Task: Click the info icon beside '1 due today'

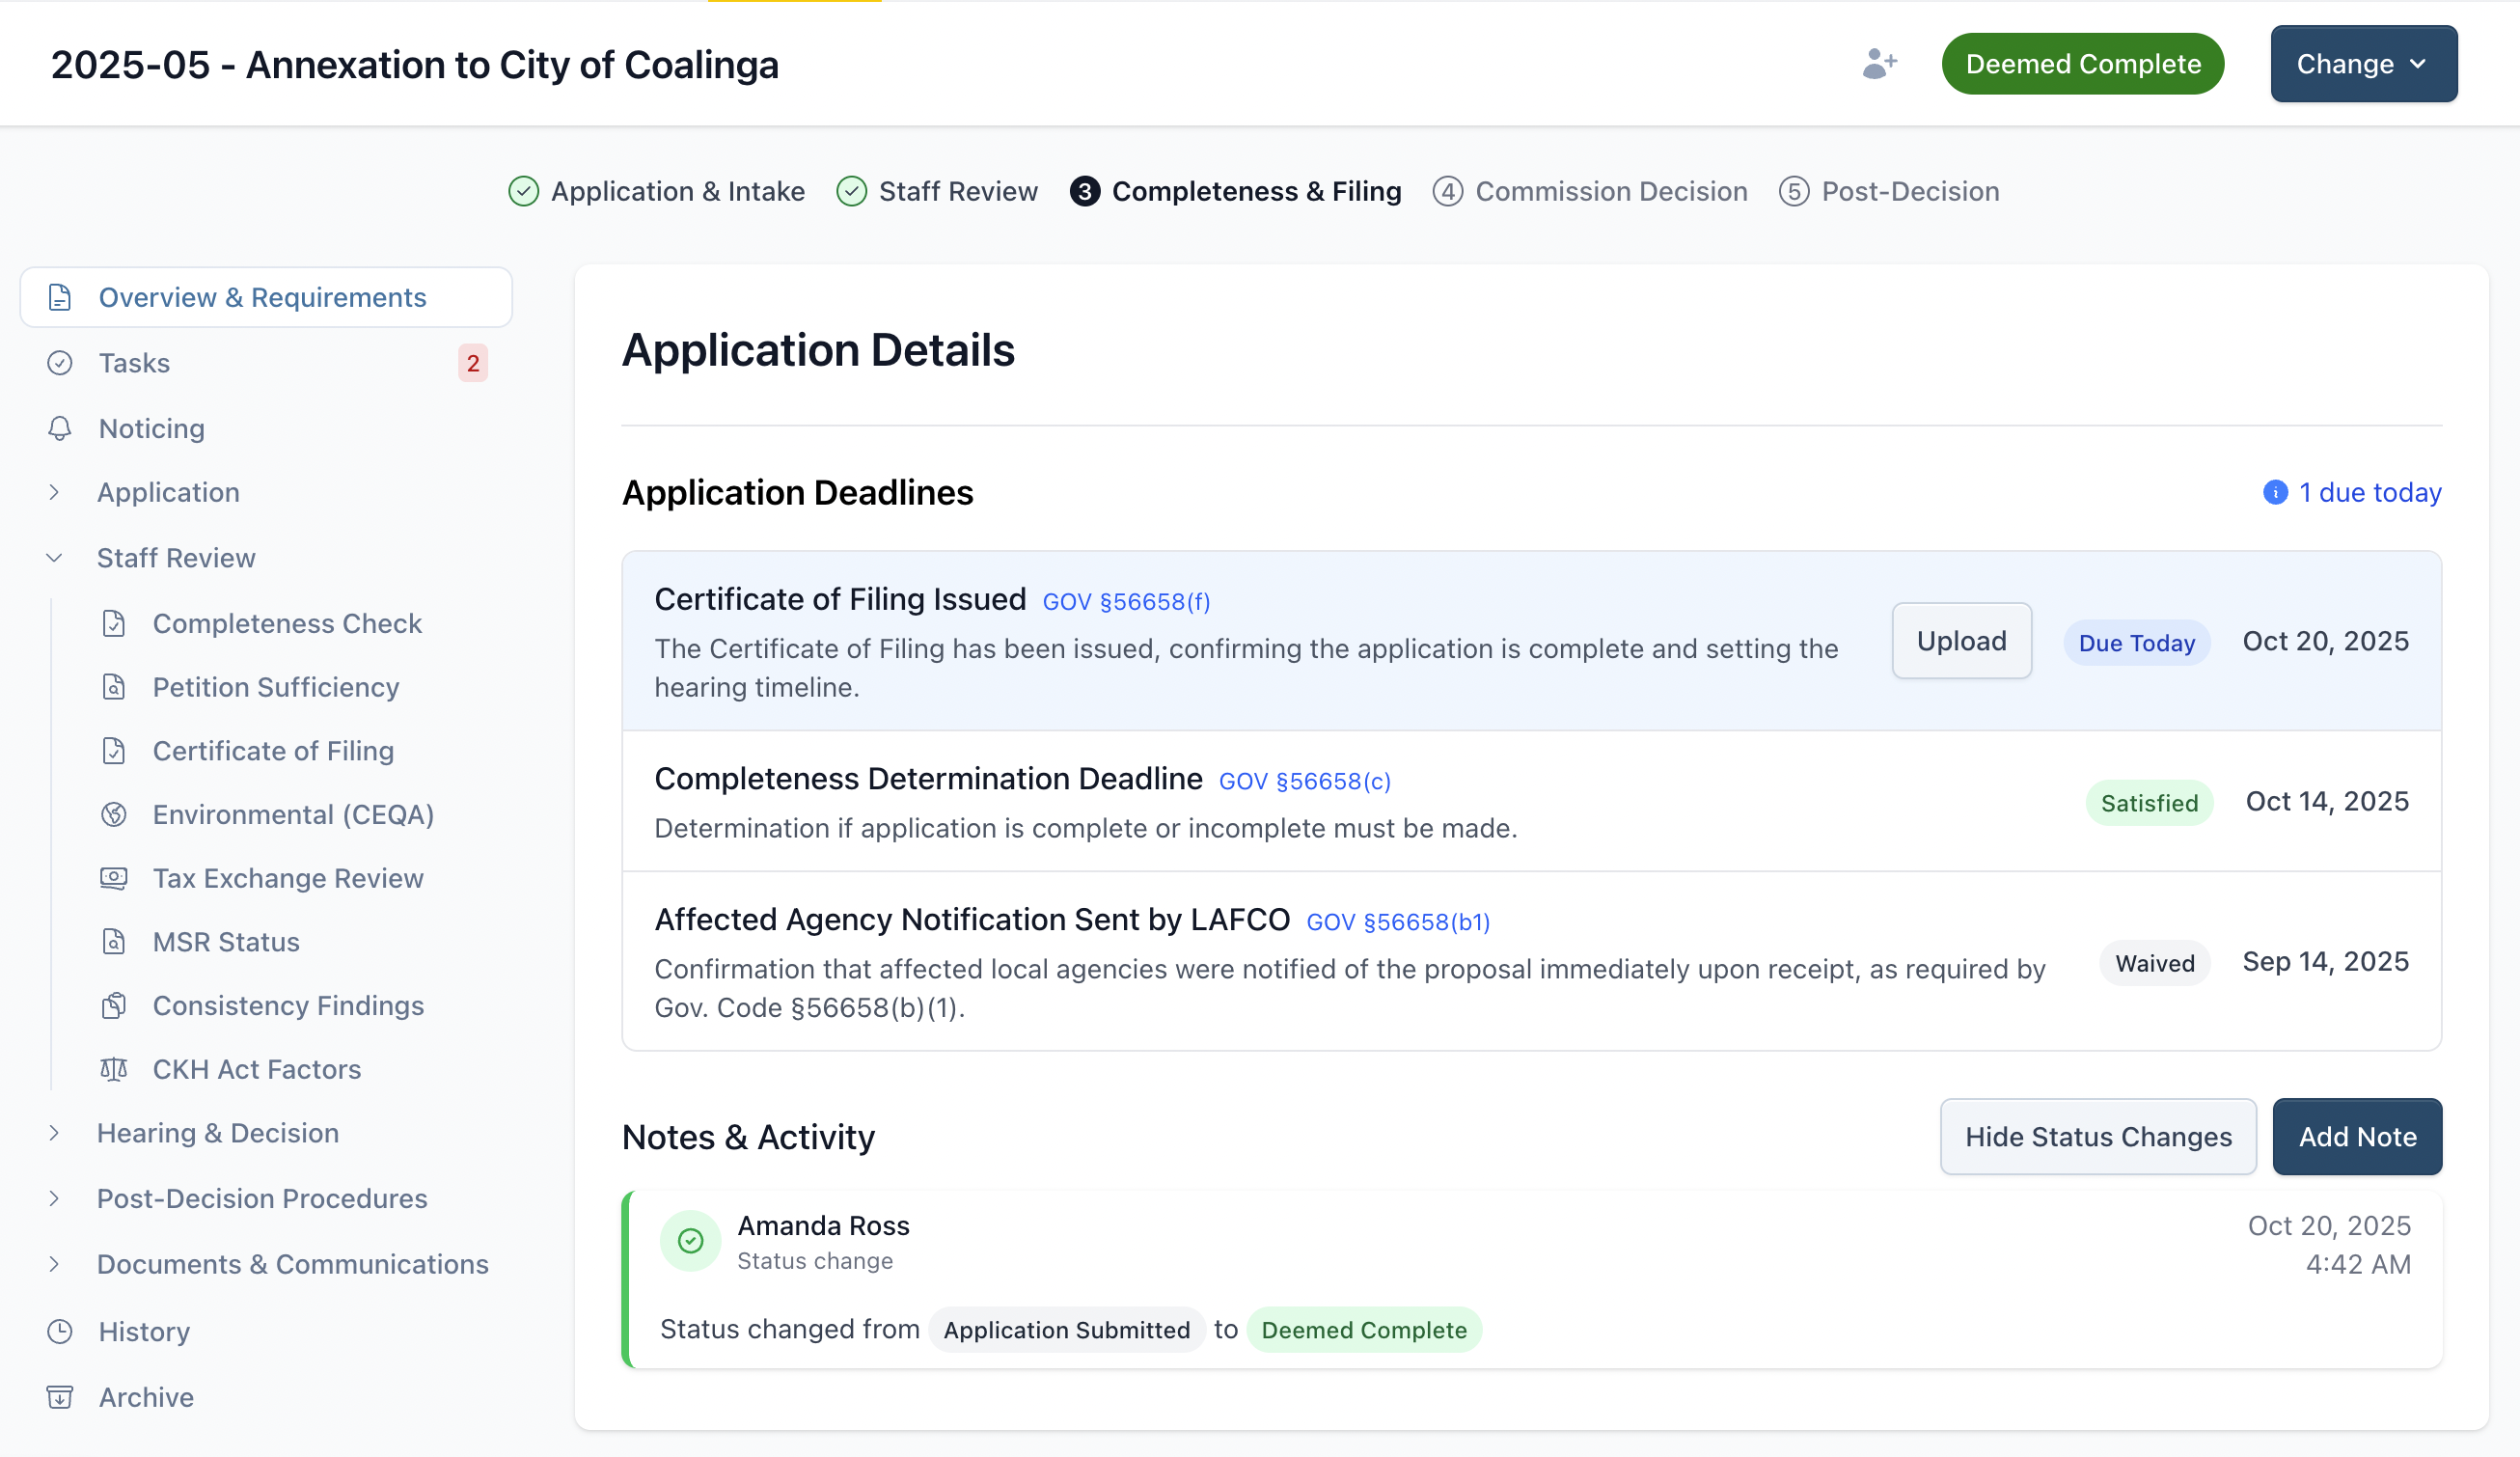Action: point(2275,493)
